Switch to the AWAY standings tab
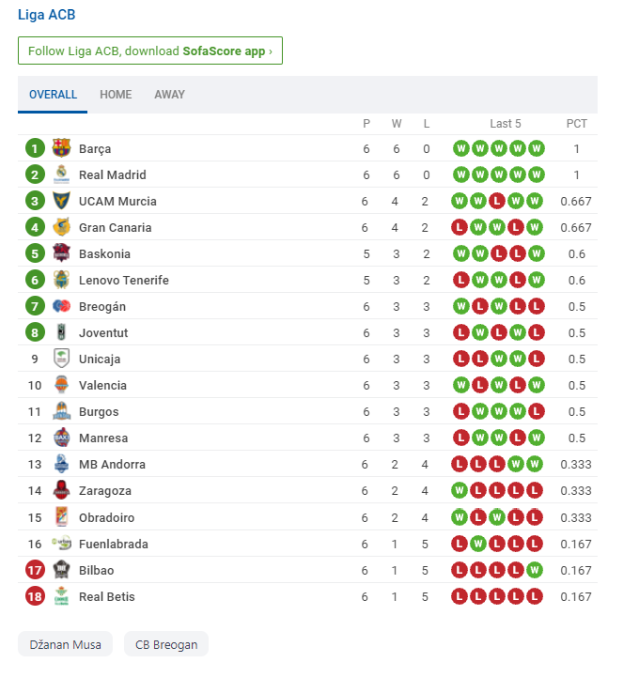Viewport: 640px width, 679px height. pyautogui.click(x=170, y=94)
